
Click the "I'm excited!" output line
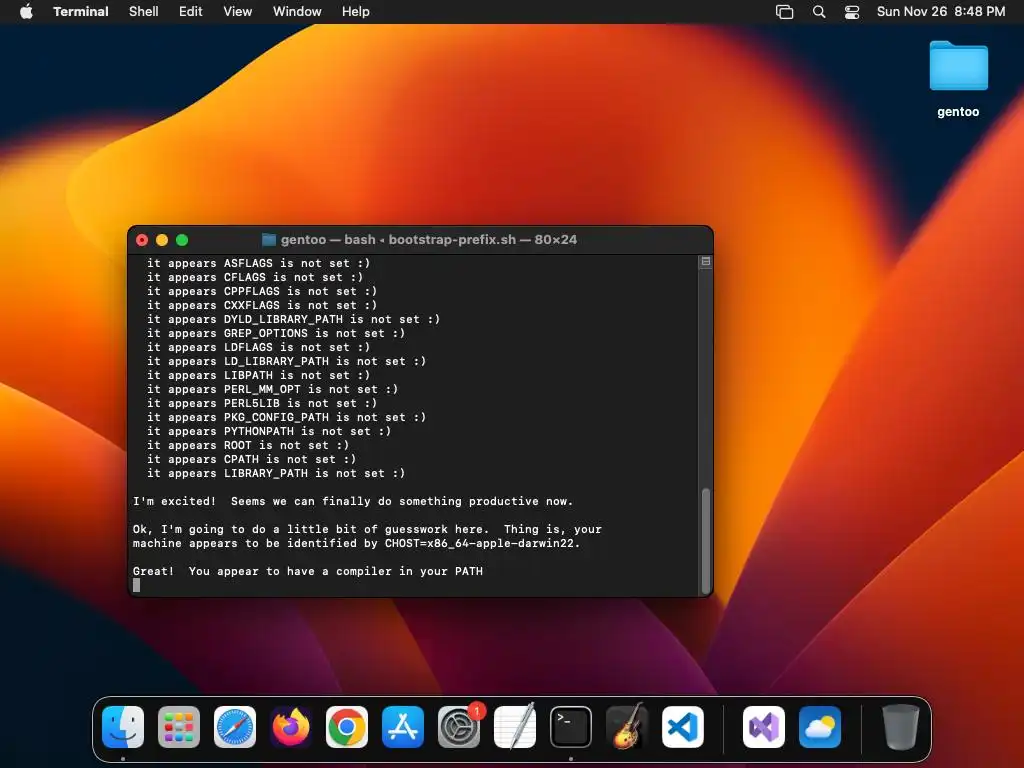353,502
